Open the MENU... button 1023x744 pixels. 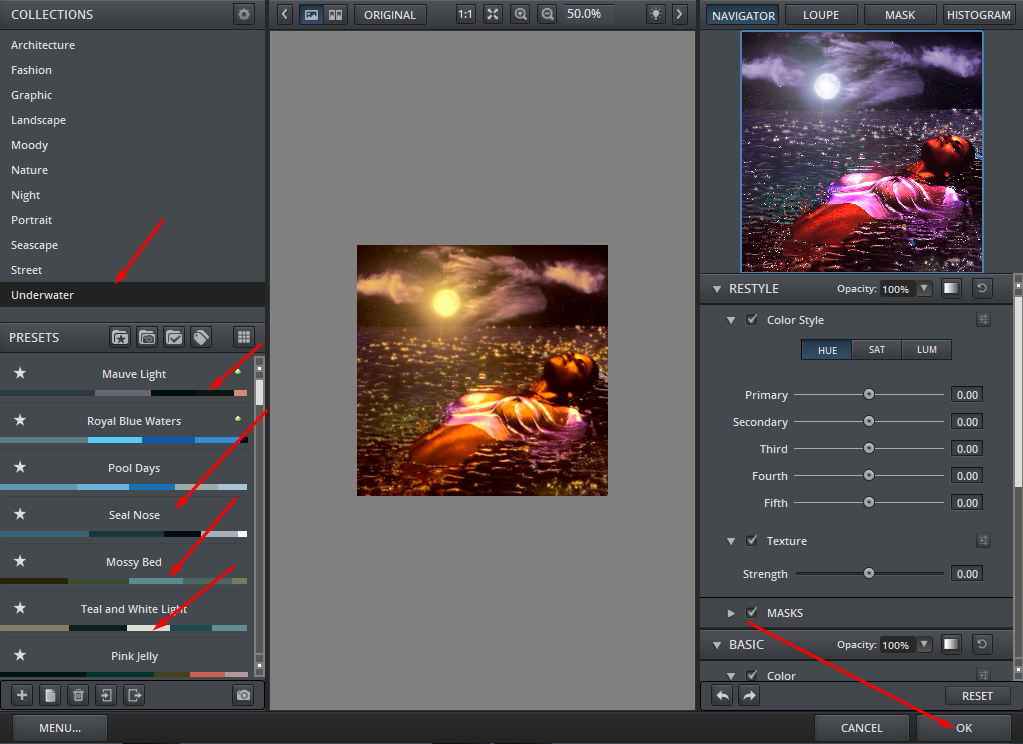[x=60, y=728]
